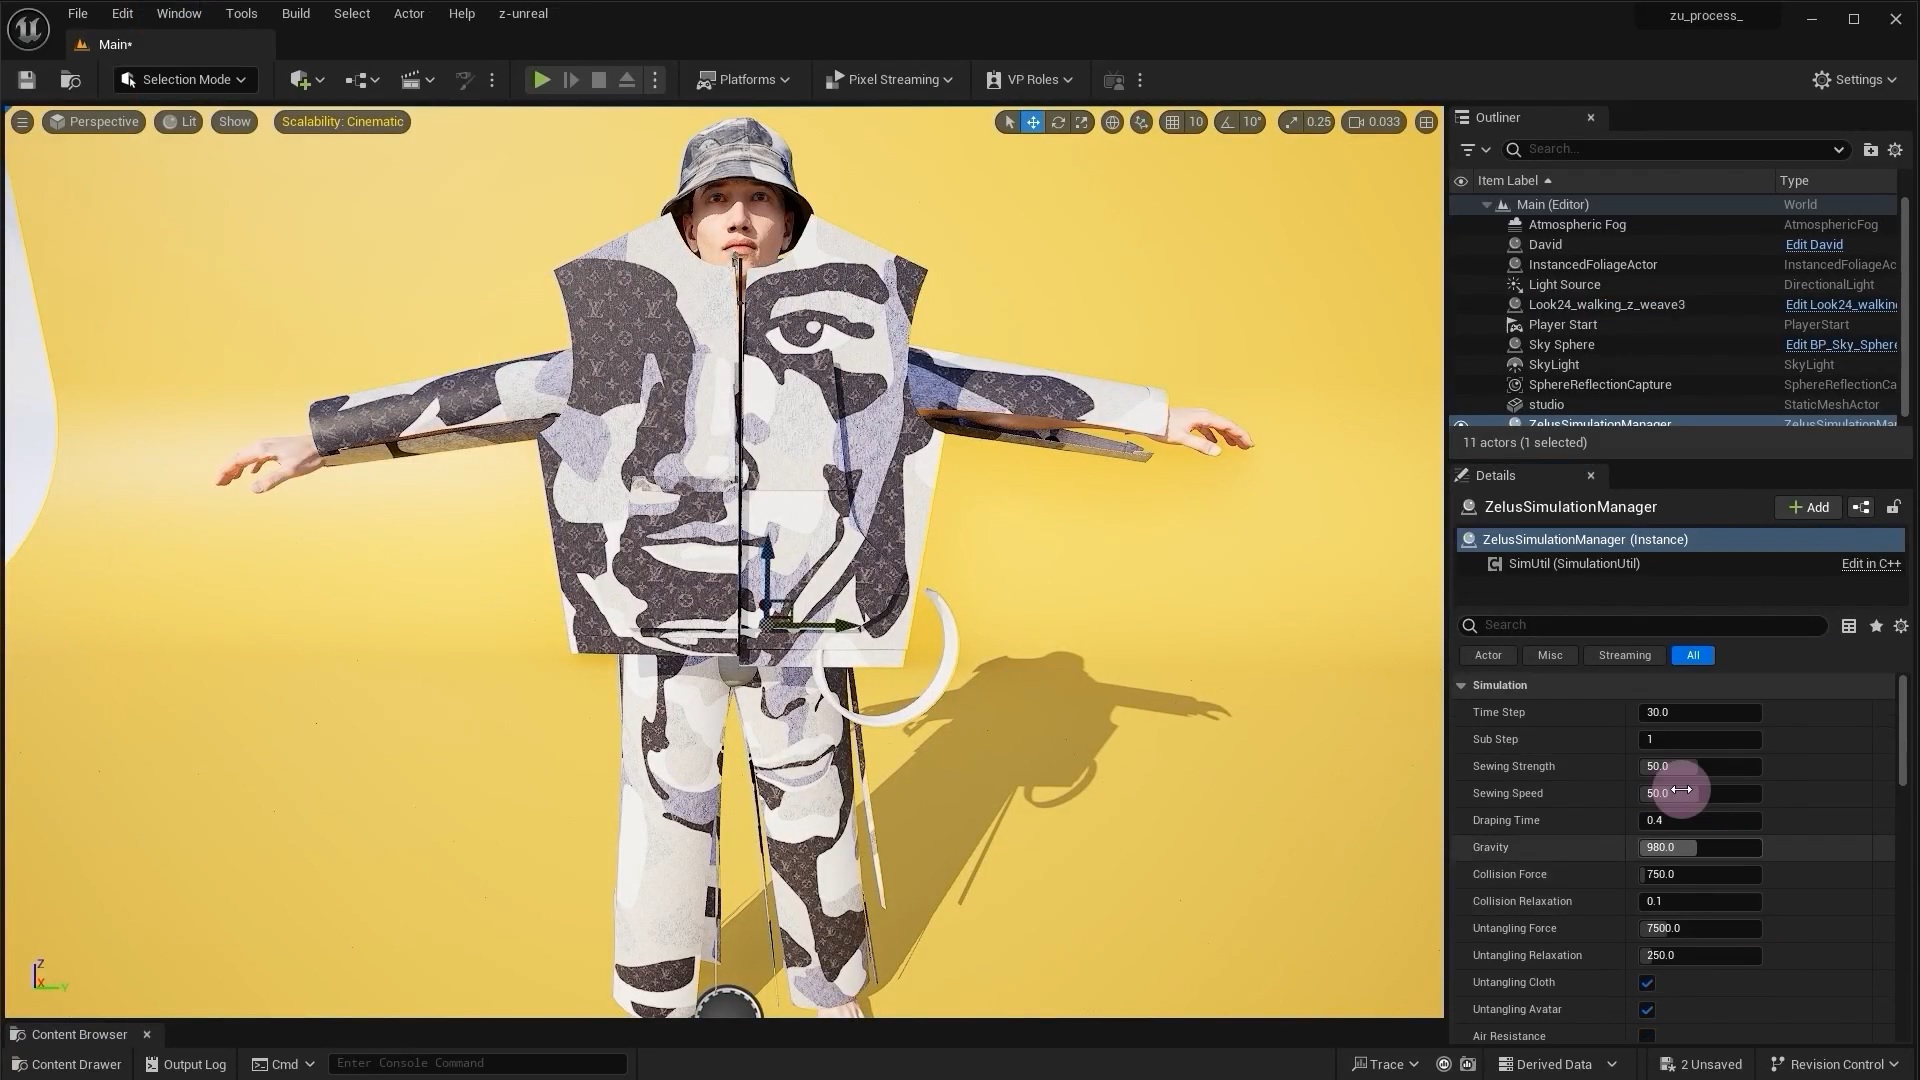Enable the Untangling Cloth checkbox
Screen dimensions: 1920x1080
[1647, 982]
